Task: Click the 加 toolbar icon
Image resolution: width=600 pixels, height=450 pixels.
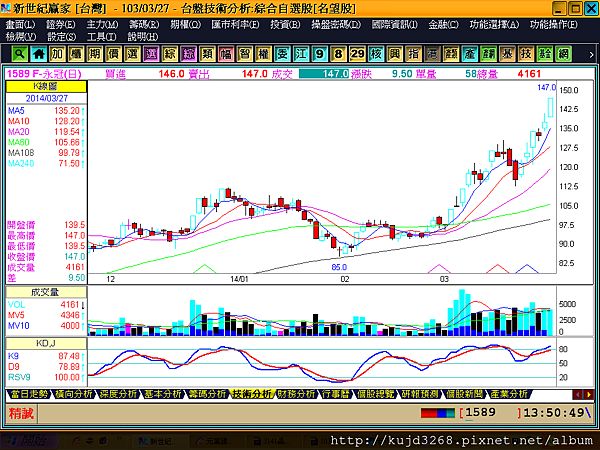Action: click(x=57, y=54)
